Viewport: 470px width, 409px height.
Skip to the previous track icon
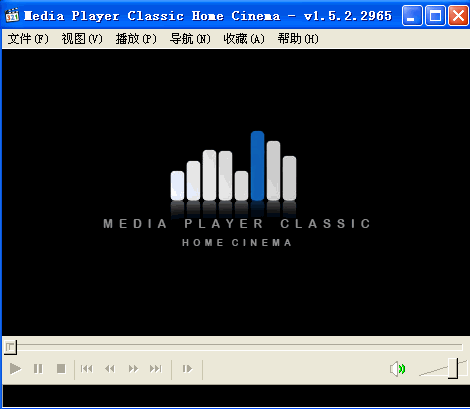pyautogui.click(x=87, y=369)
